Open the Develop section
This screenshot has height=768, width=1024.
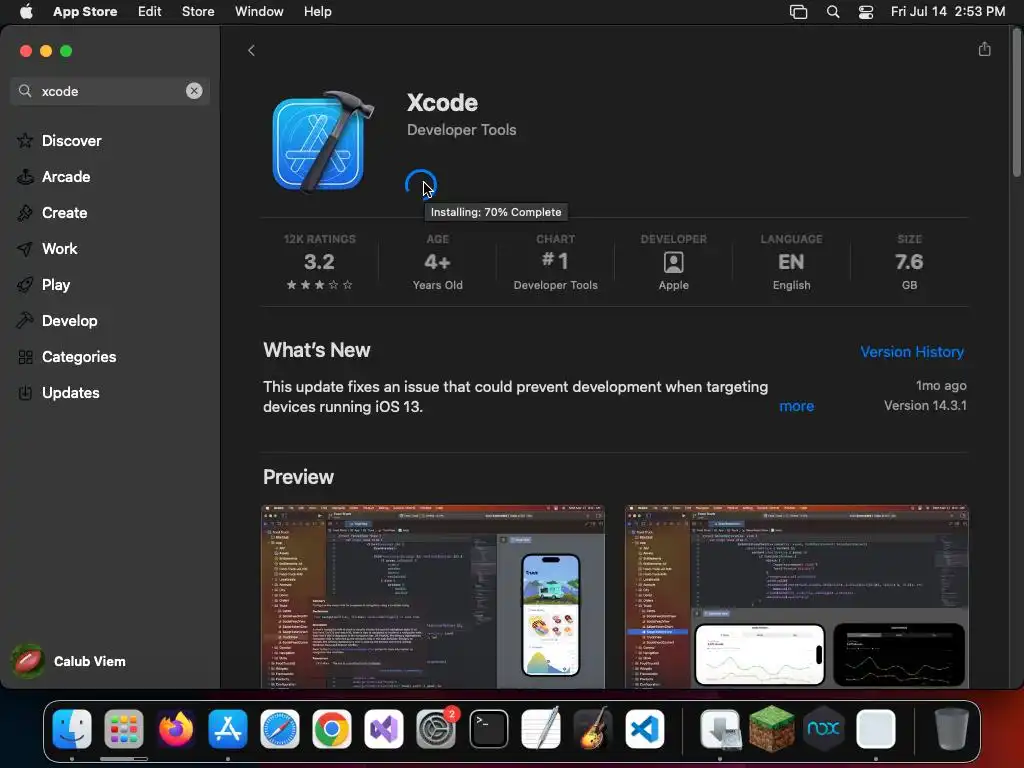(69, 321)
